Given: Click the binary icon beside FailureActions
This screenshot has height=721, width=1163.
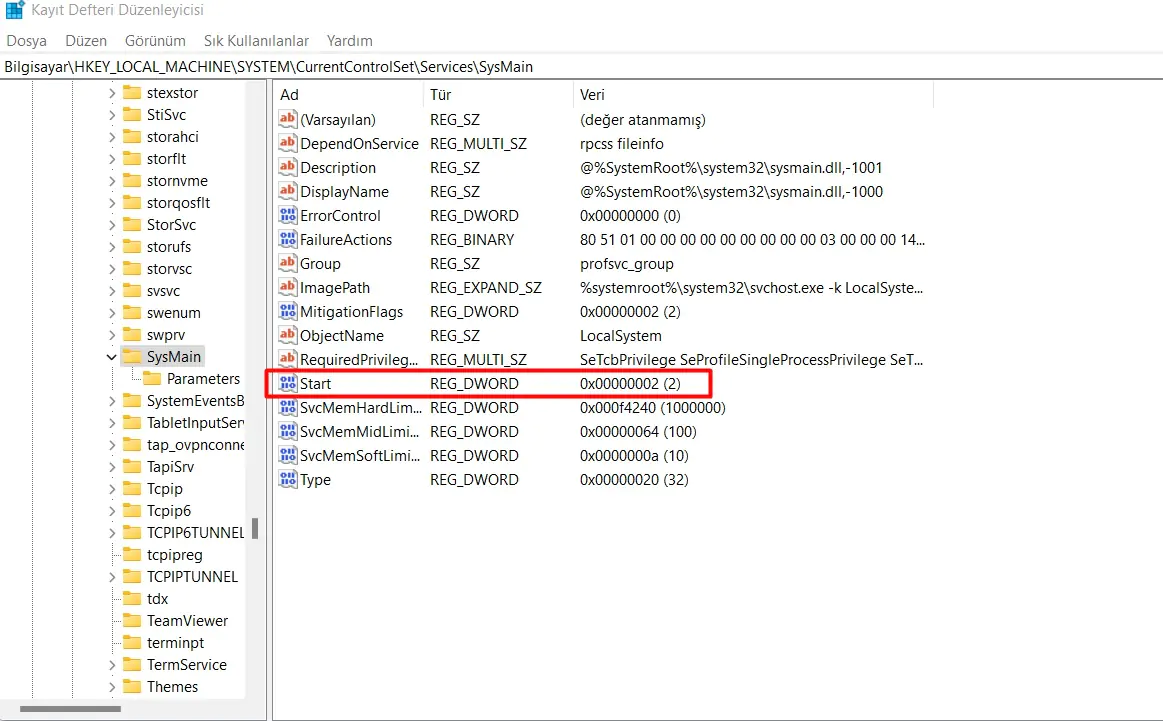Looking at the screenshot, I should pos(287,239).
